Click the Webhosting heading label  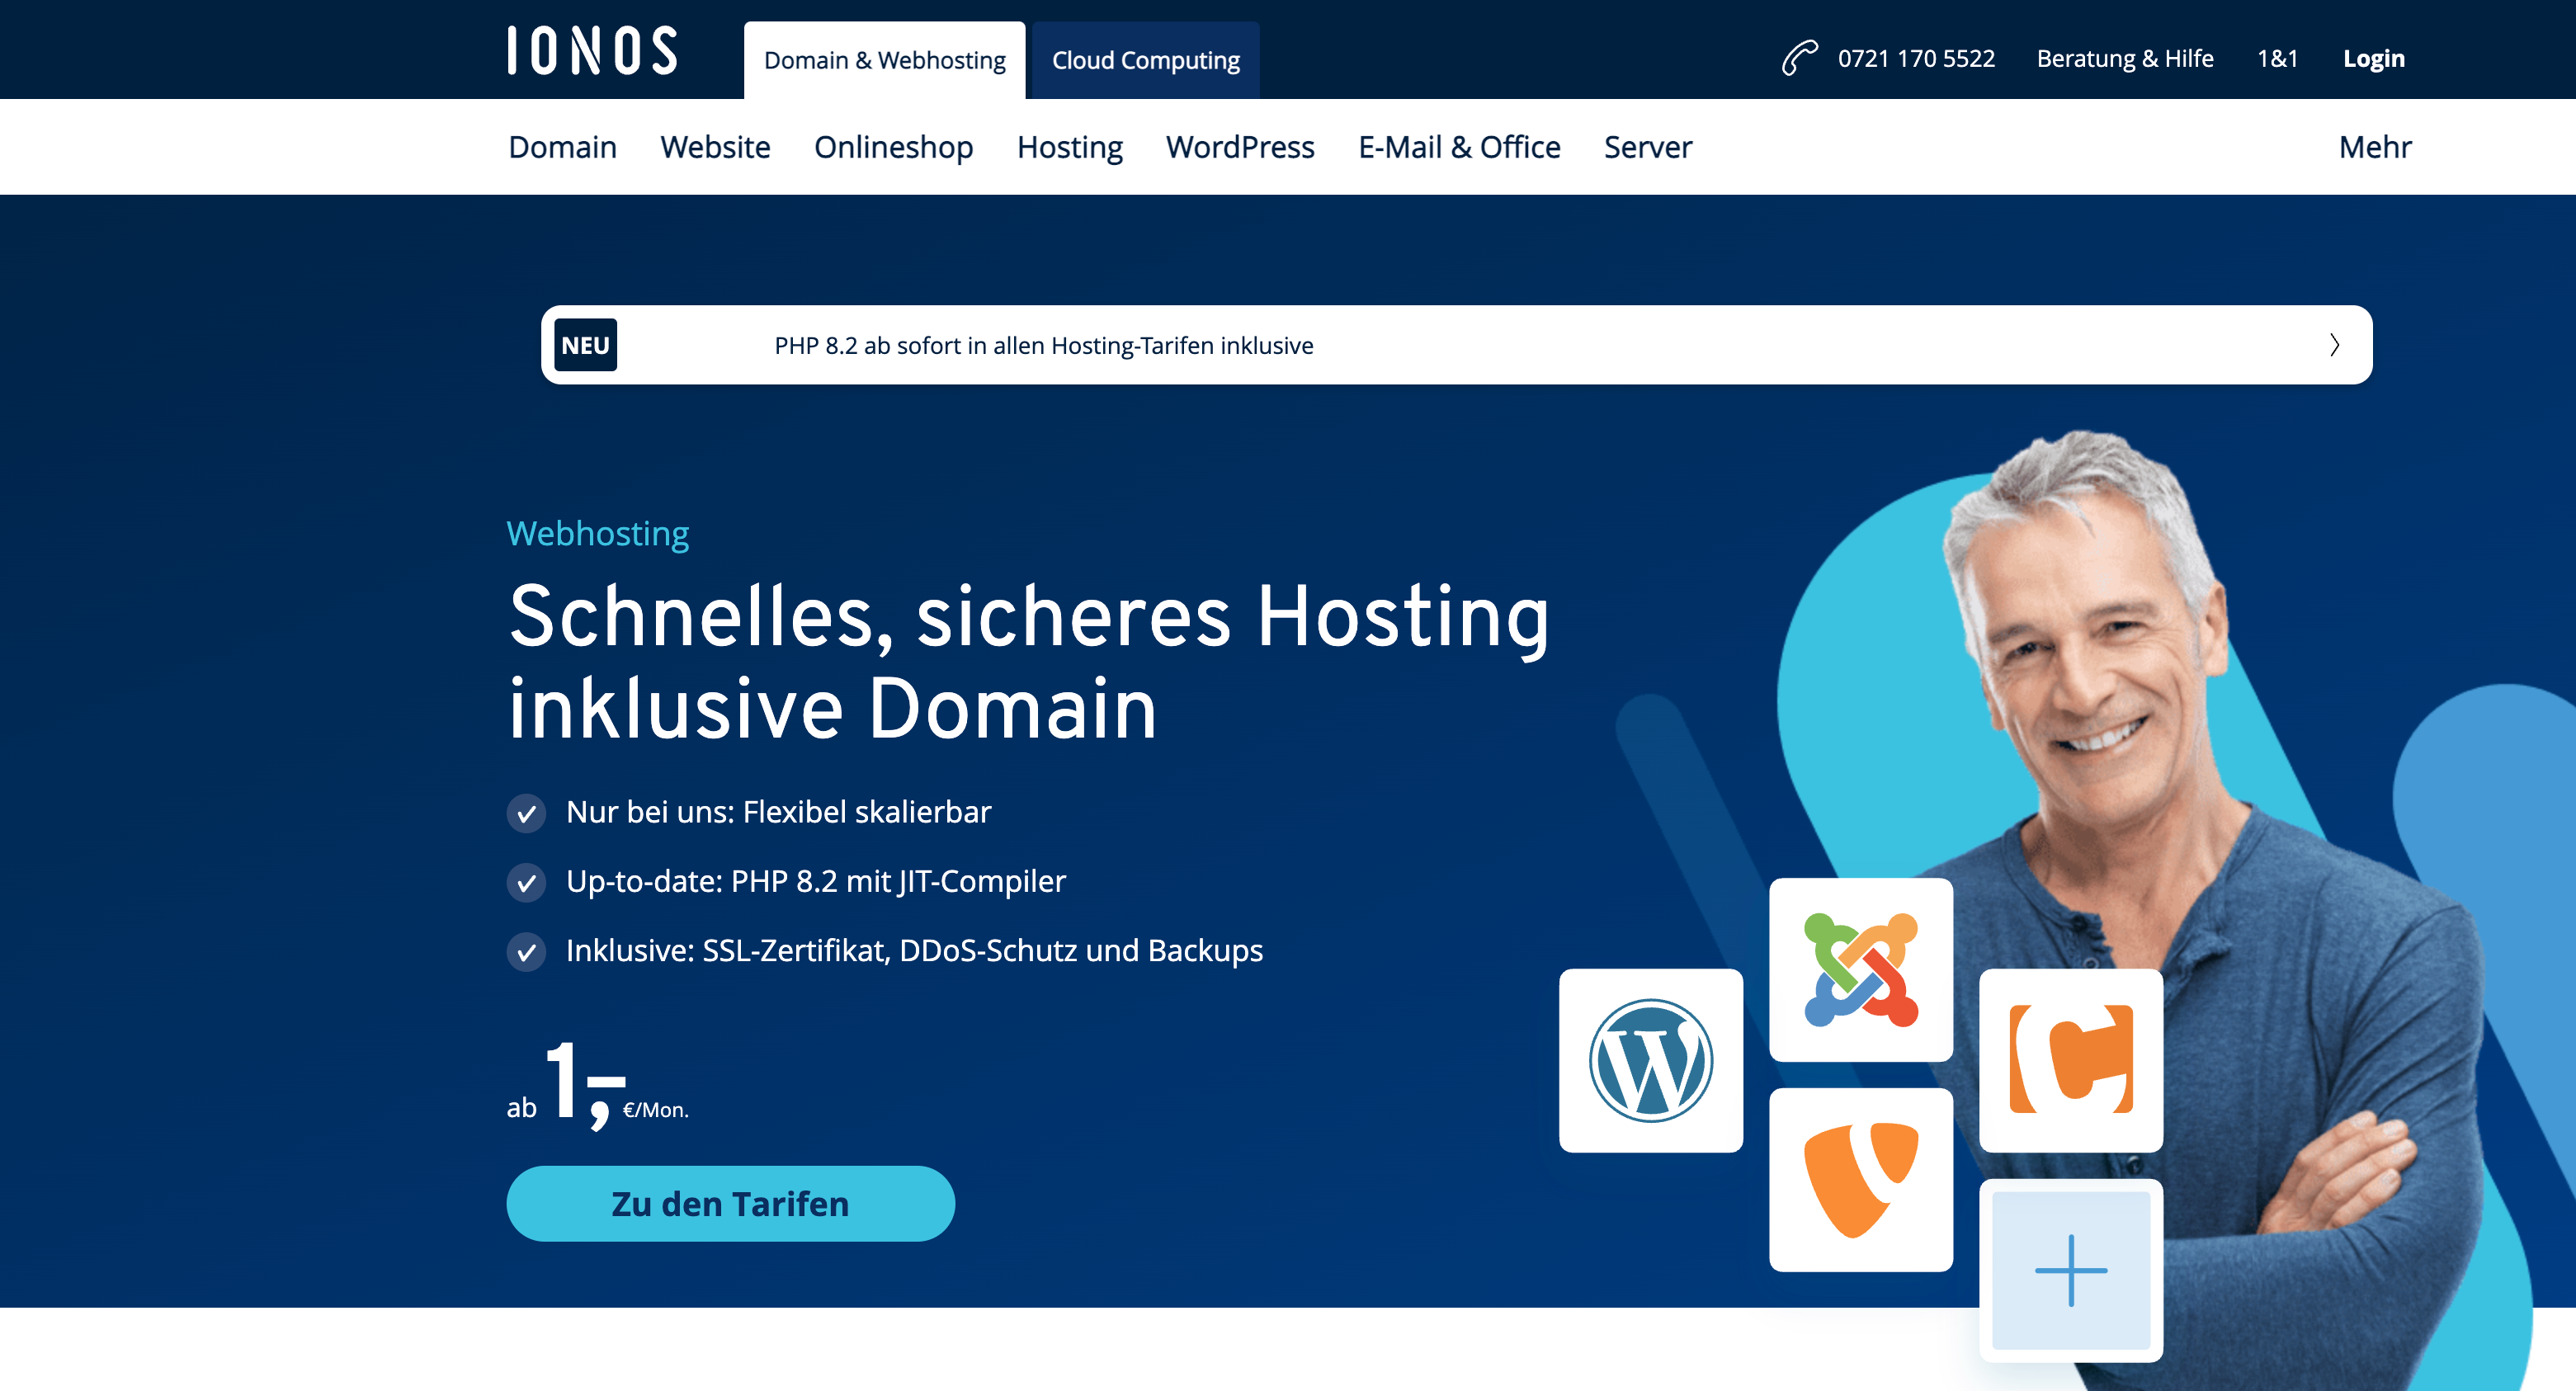tap(597, 533)
